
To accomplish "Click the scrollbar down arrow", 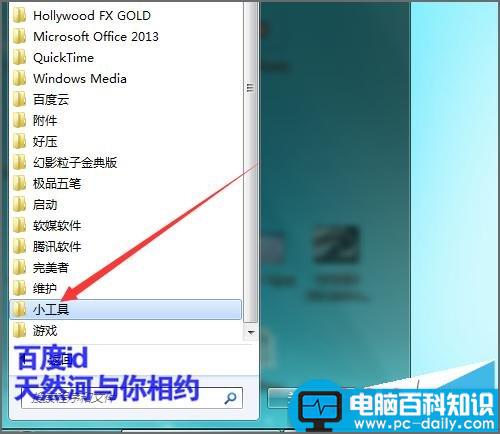I will [251, 332].
